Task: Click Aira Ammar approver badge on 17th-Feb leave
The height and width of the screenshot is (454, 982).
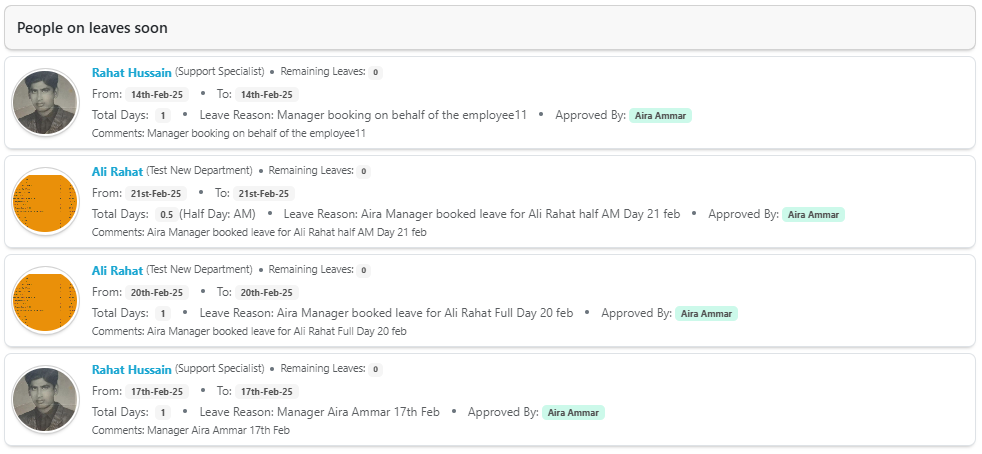Action: pyautogui.click(x=573, y=412)
